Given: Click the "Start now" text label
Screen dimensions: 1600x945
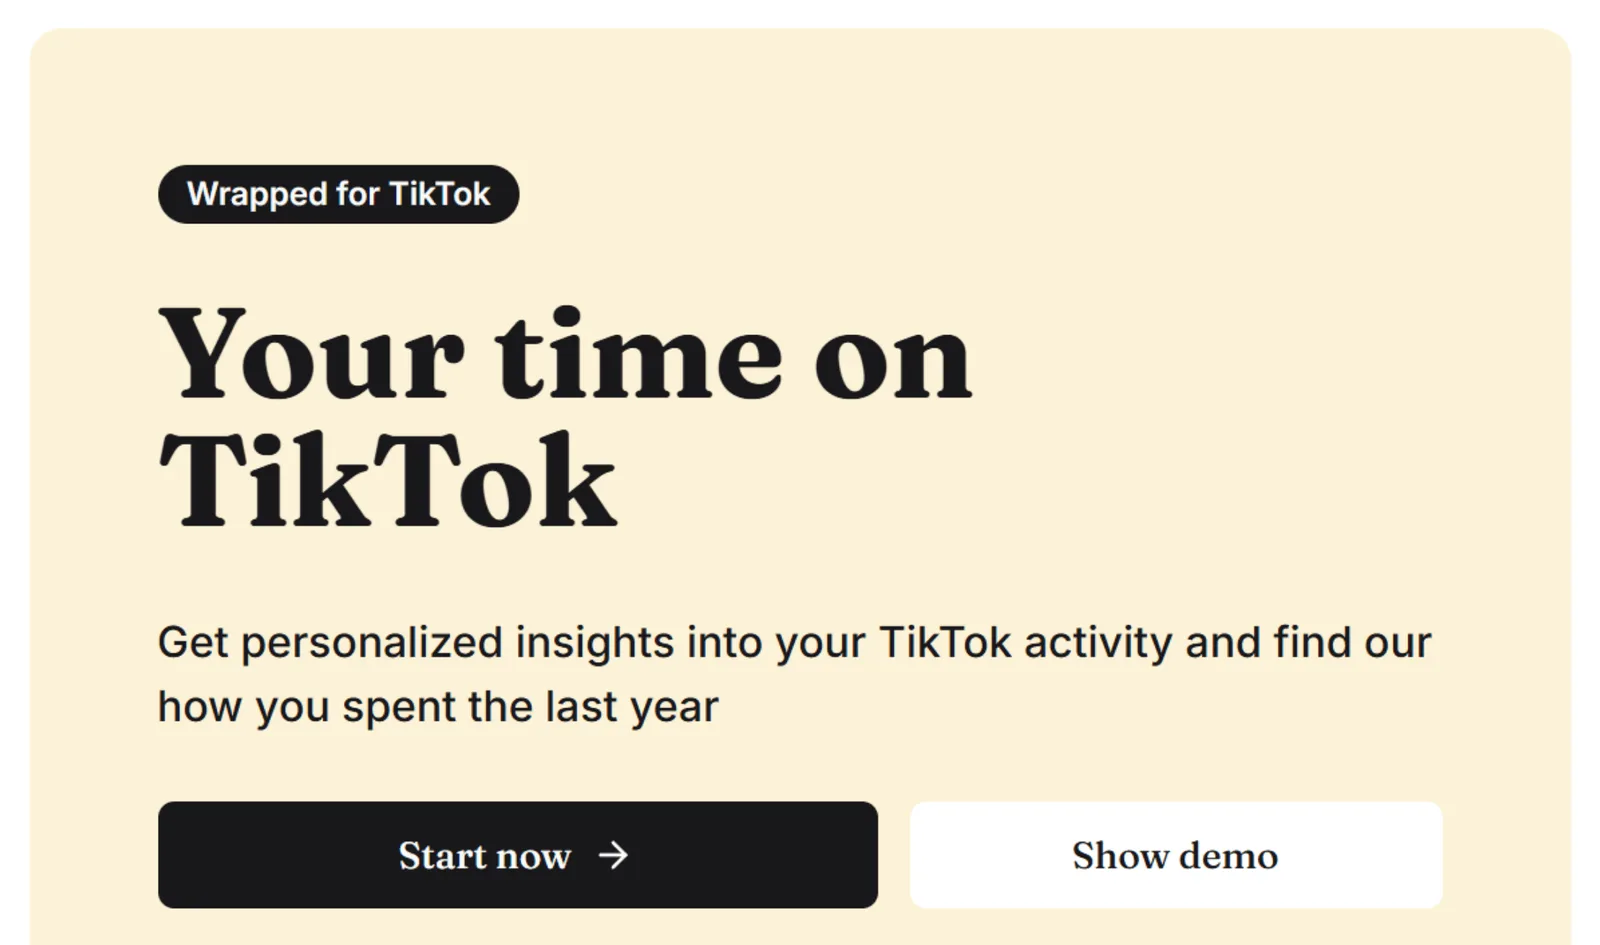Looking at the screenshot, I should pos(484,856).
